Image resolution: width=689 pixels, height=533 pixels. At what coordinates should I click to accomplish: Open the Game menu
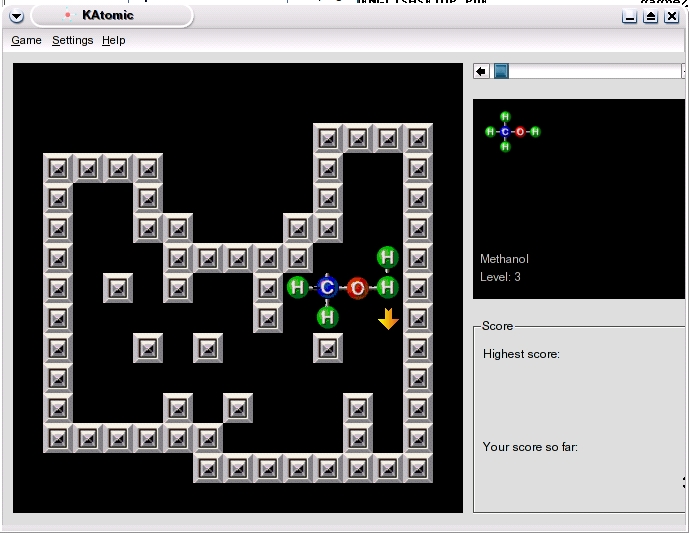click(26, 40)
